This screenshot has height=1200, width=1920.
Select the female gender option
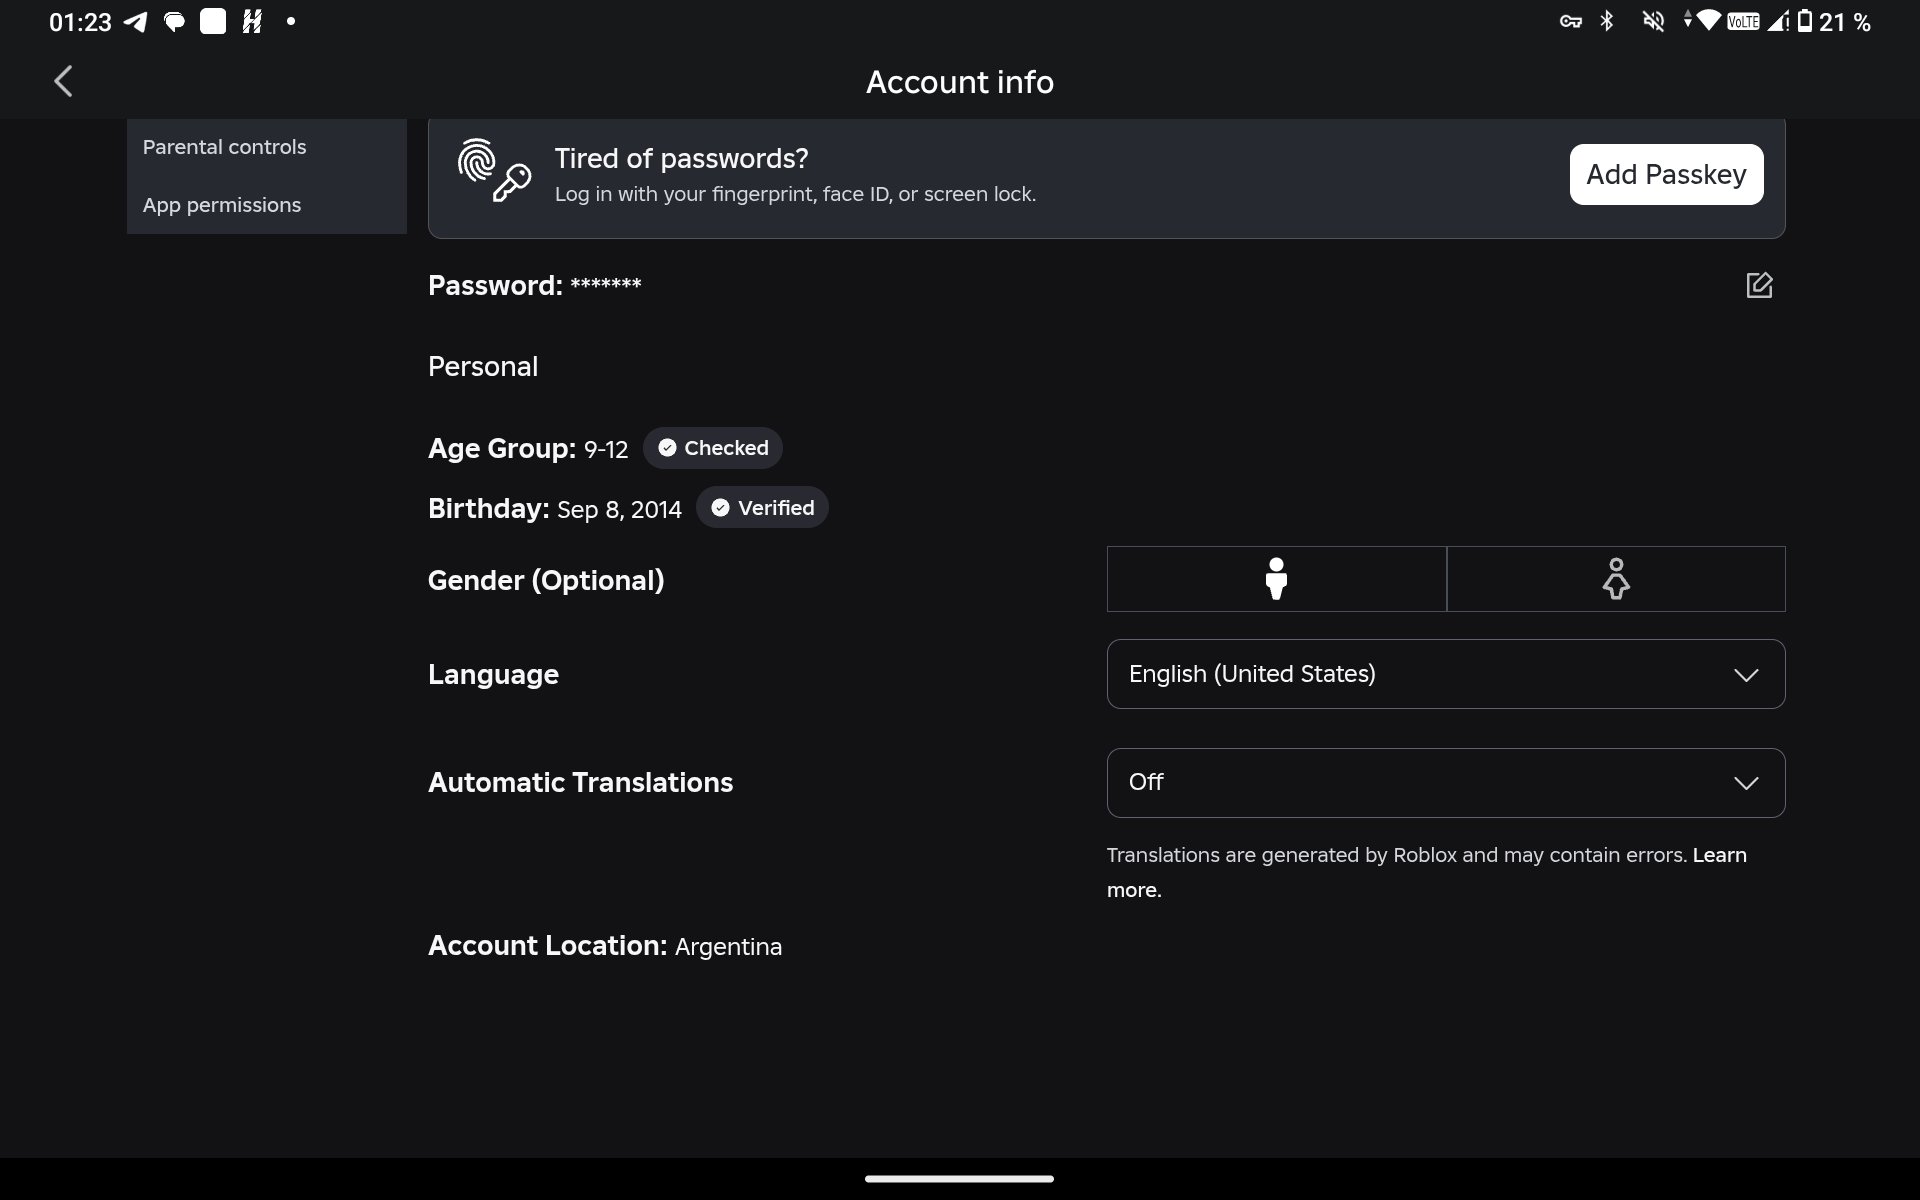[x=1616, y=579]
